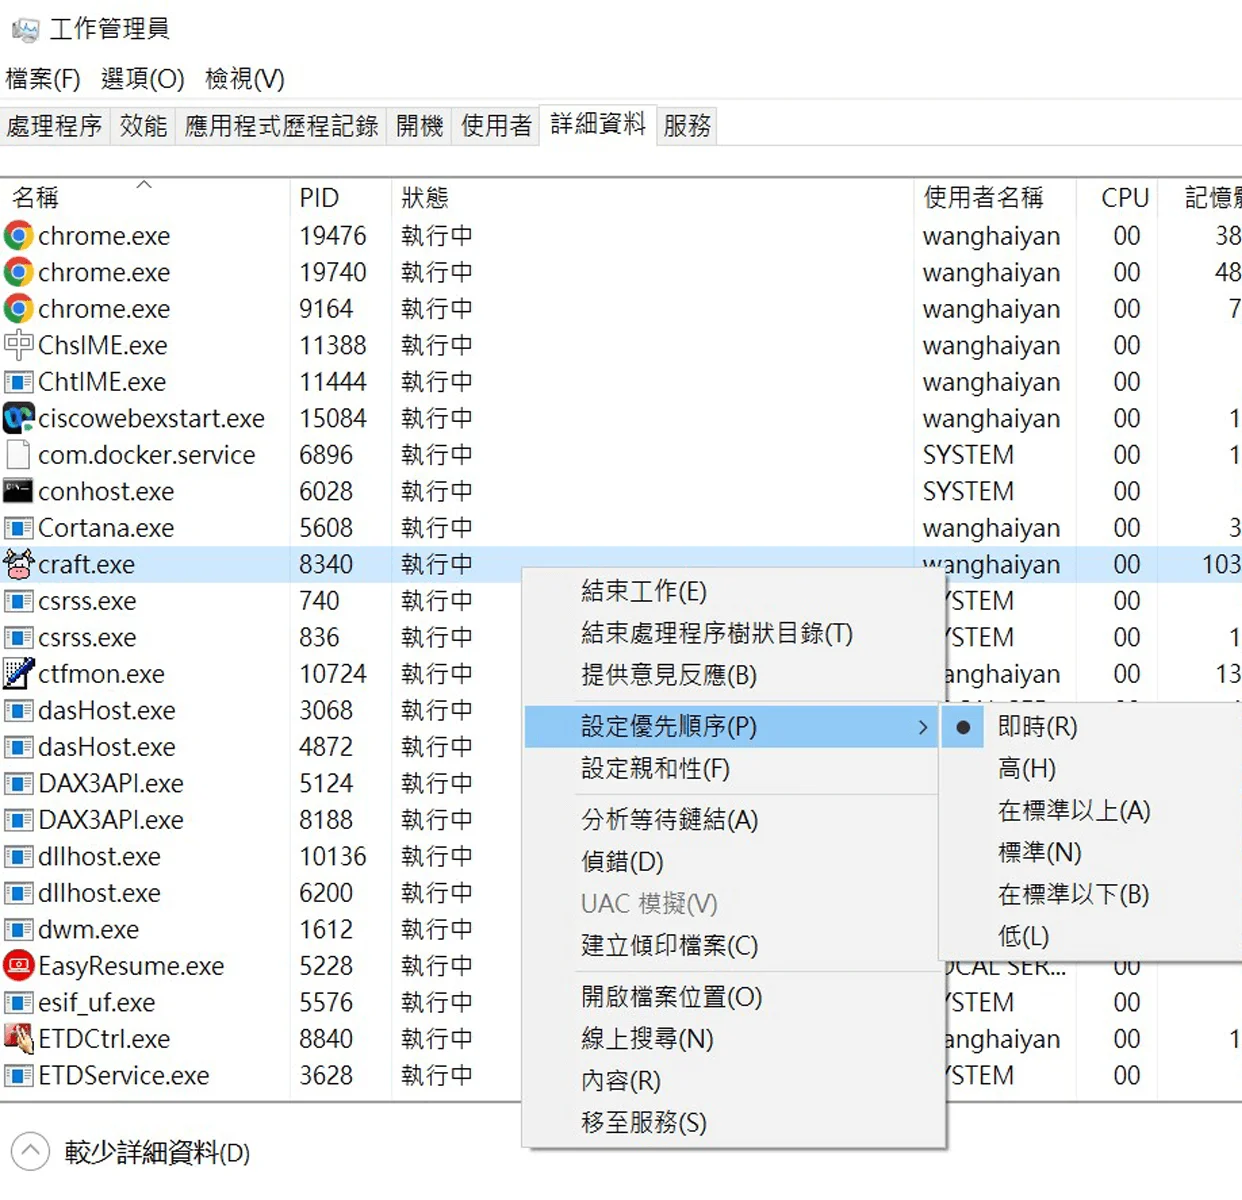Click 結束工作(E) in context menu
1242x1200 pixels.
click(643, 592)
